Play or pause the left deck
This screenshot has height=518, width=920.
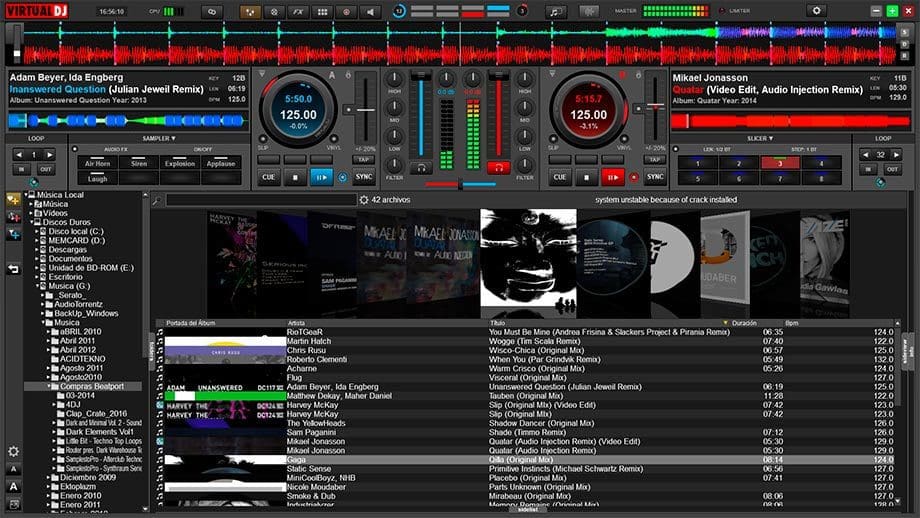tap(322, 177)
